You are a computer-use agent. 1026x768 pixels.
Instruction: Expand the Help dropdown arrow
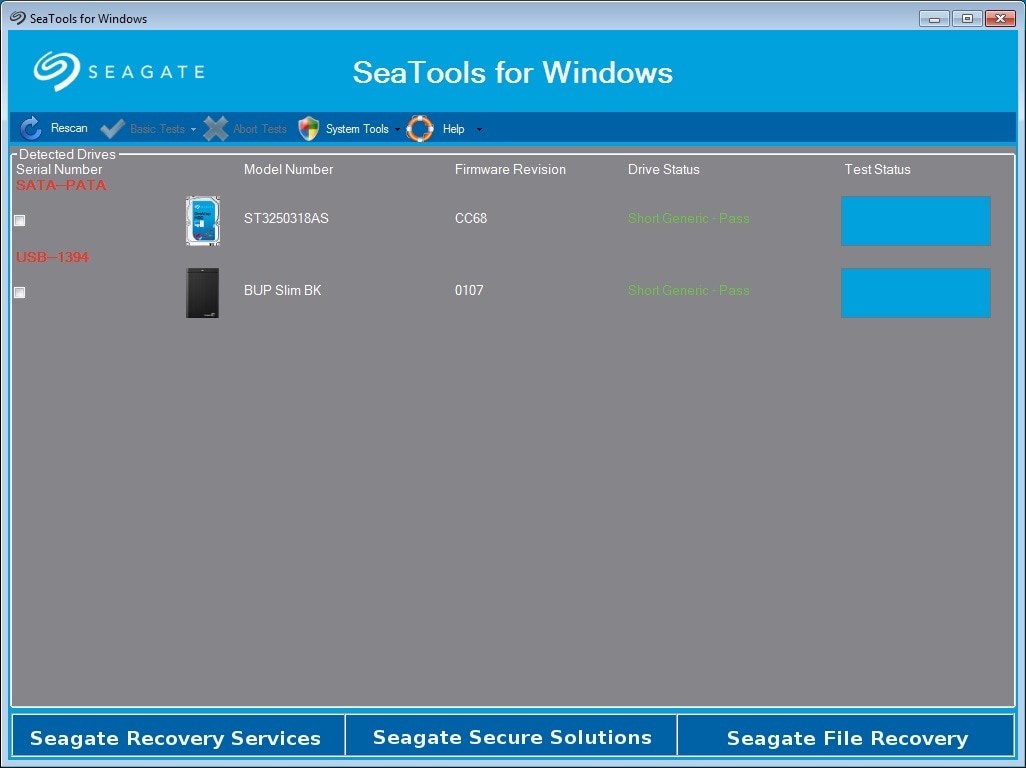coord(477,128)
